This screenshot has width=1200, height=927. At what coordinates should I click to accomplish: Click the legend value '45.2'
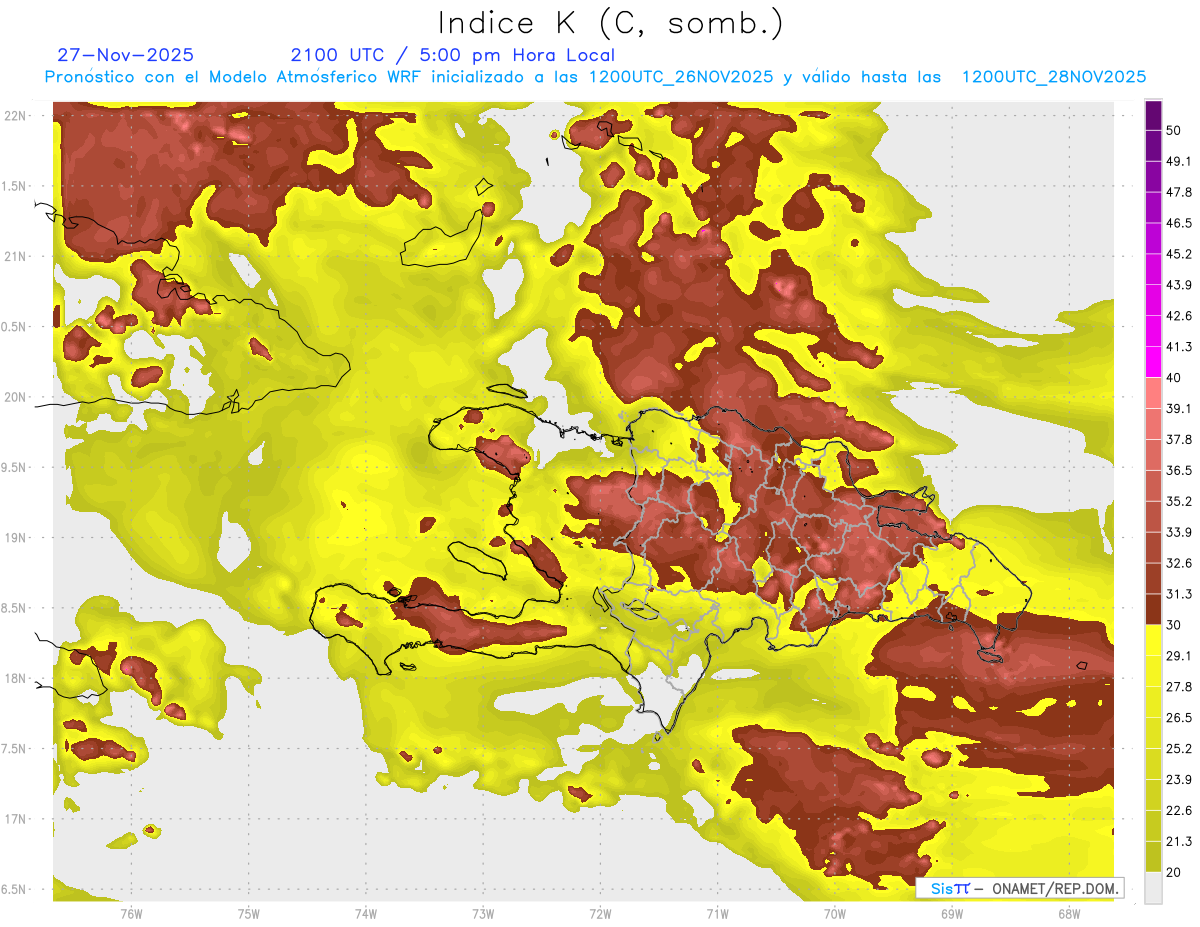coord(1179,254)
